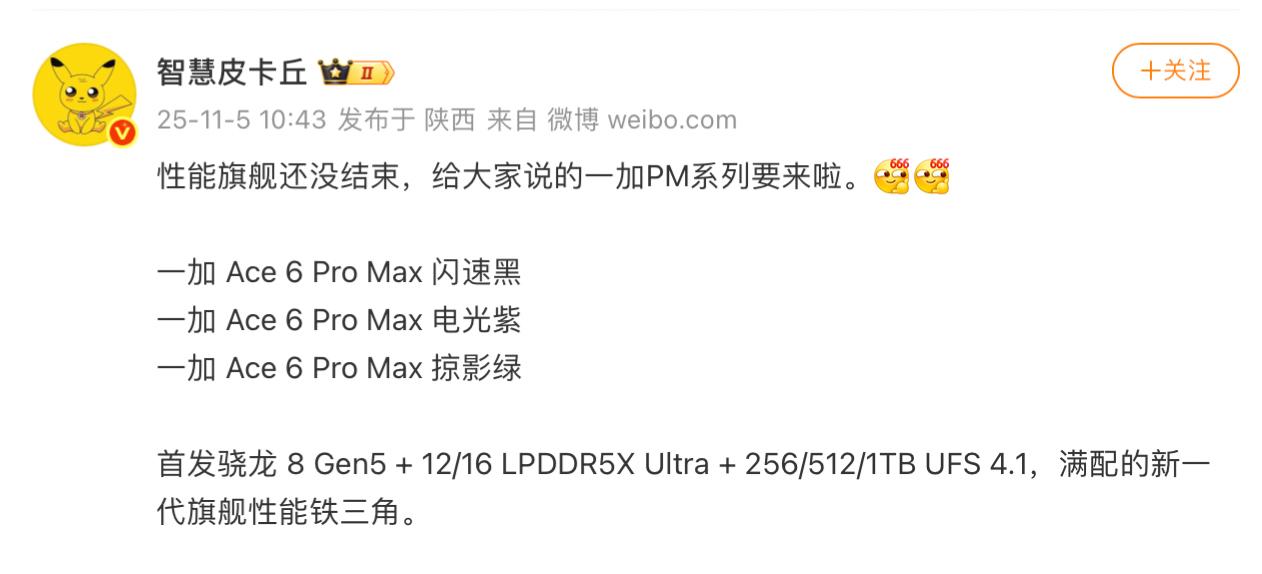Click the first 666 emoji
The width and height of the screenshot is (1262, 574).
(x=891, y=176)
